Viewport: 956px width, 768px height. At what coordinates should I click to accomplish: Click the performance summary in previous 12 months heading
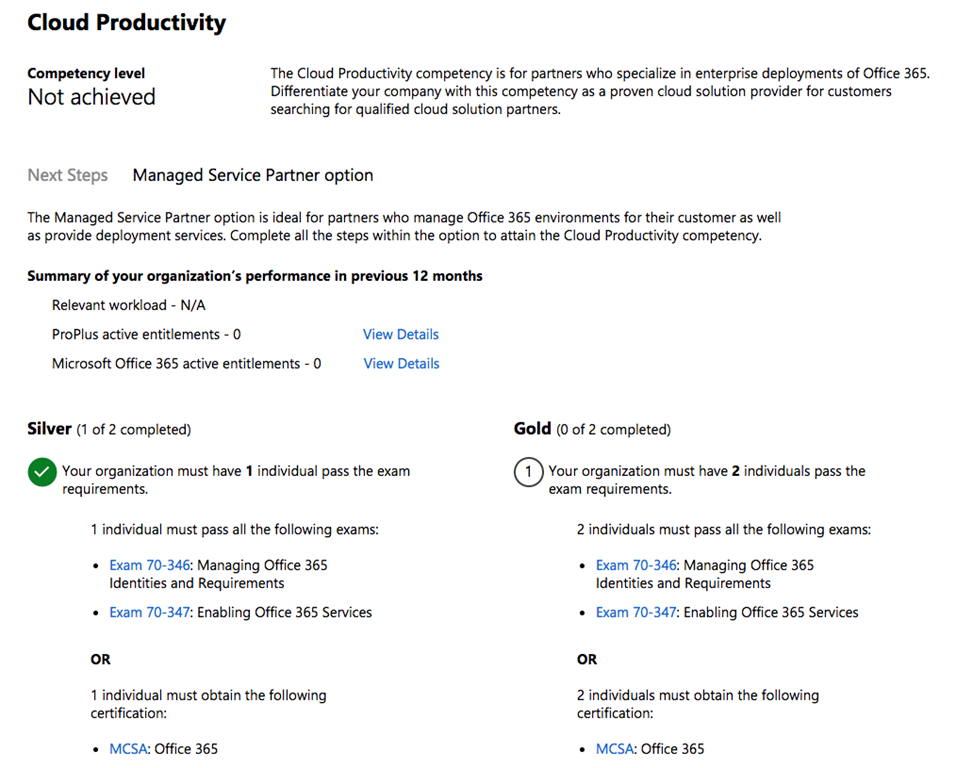255,276
